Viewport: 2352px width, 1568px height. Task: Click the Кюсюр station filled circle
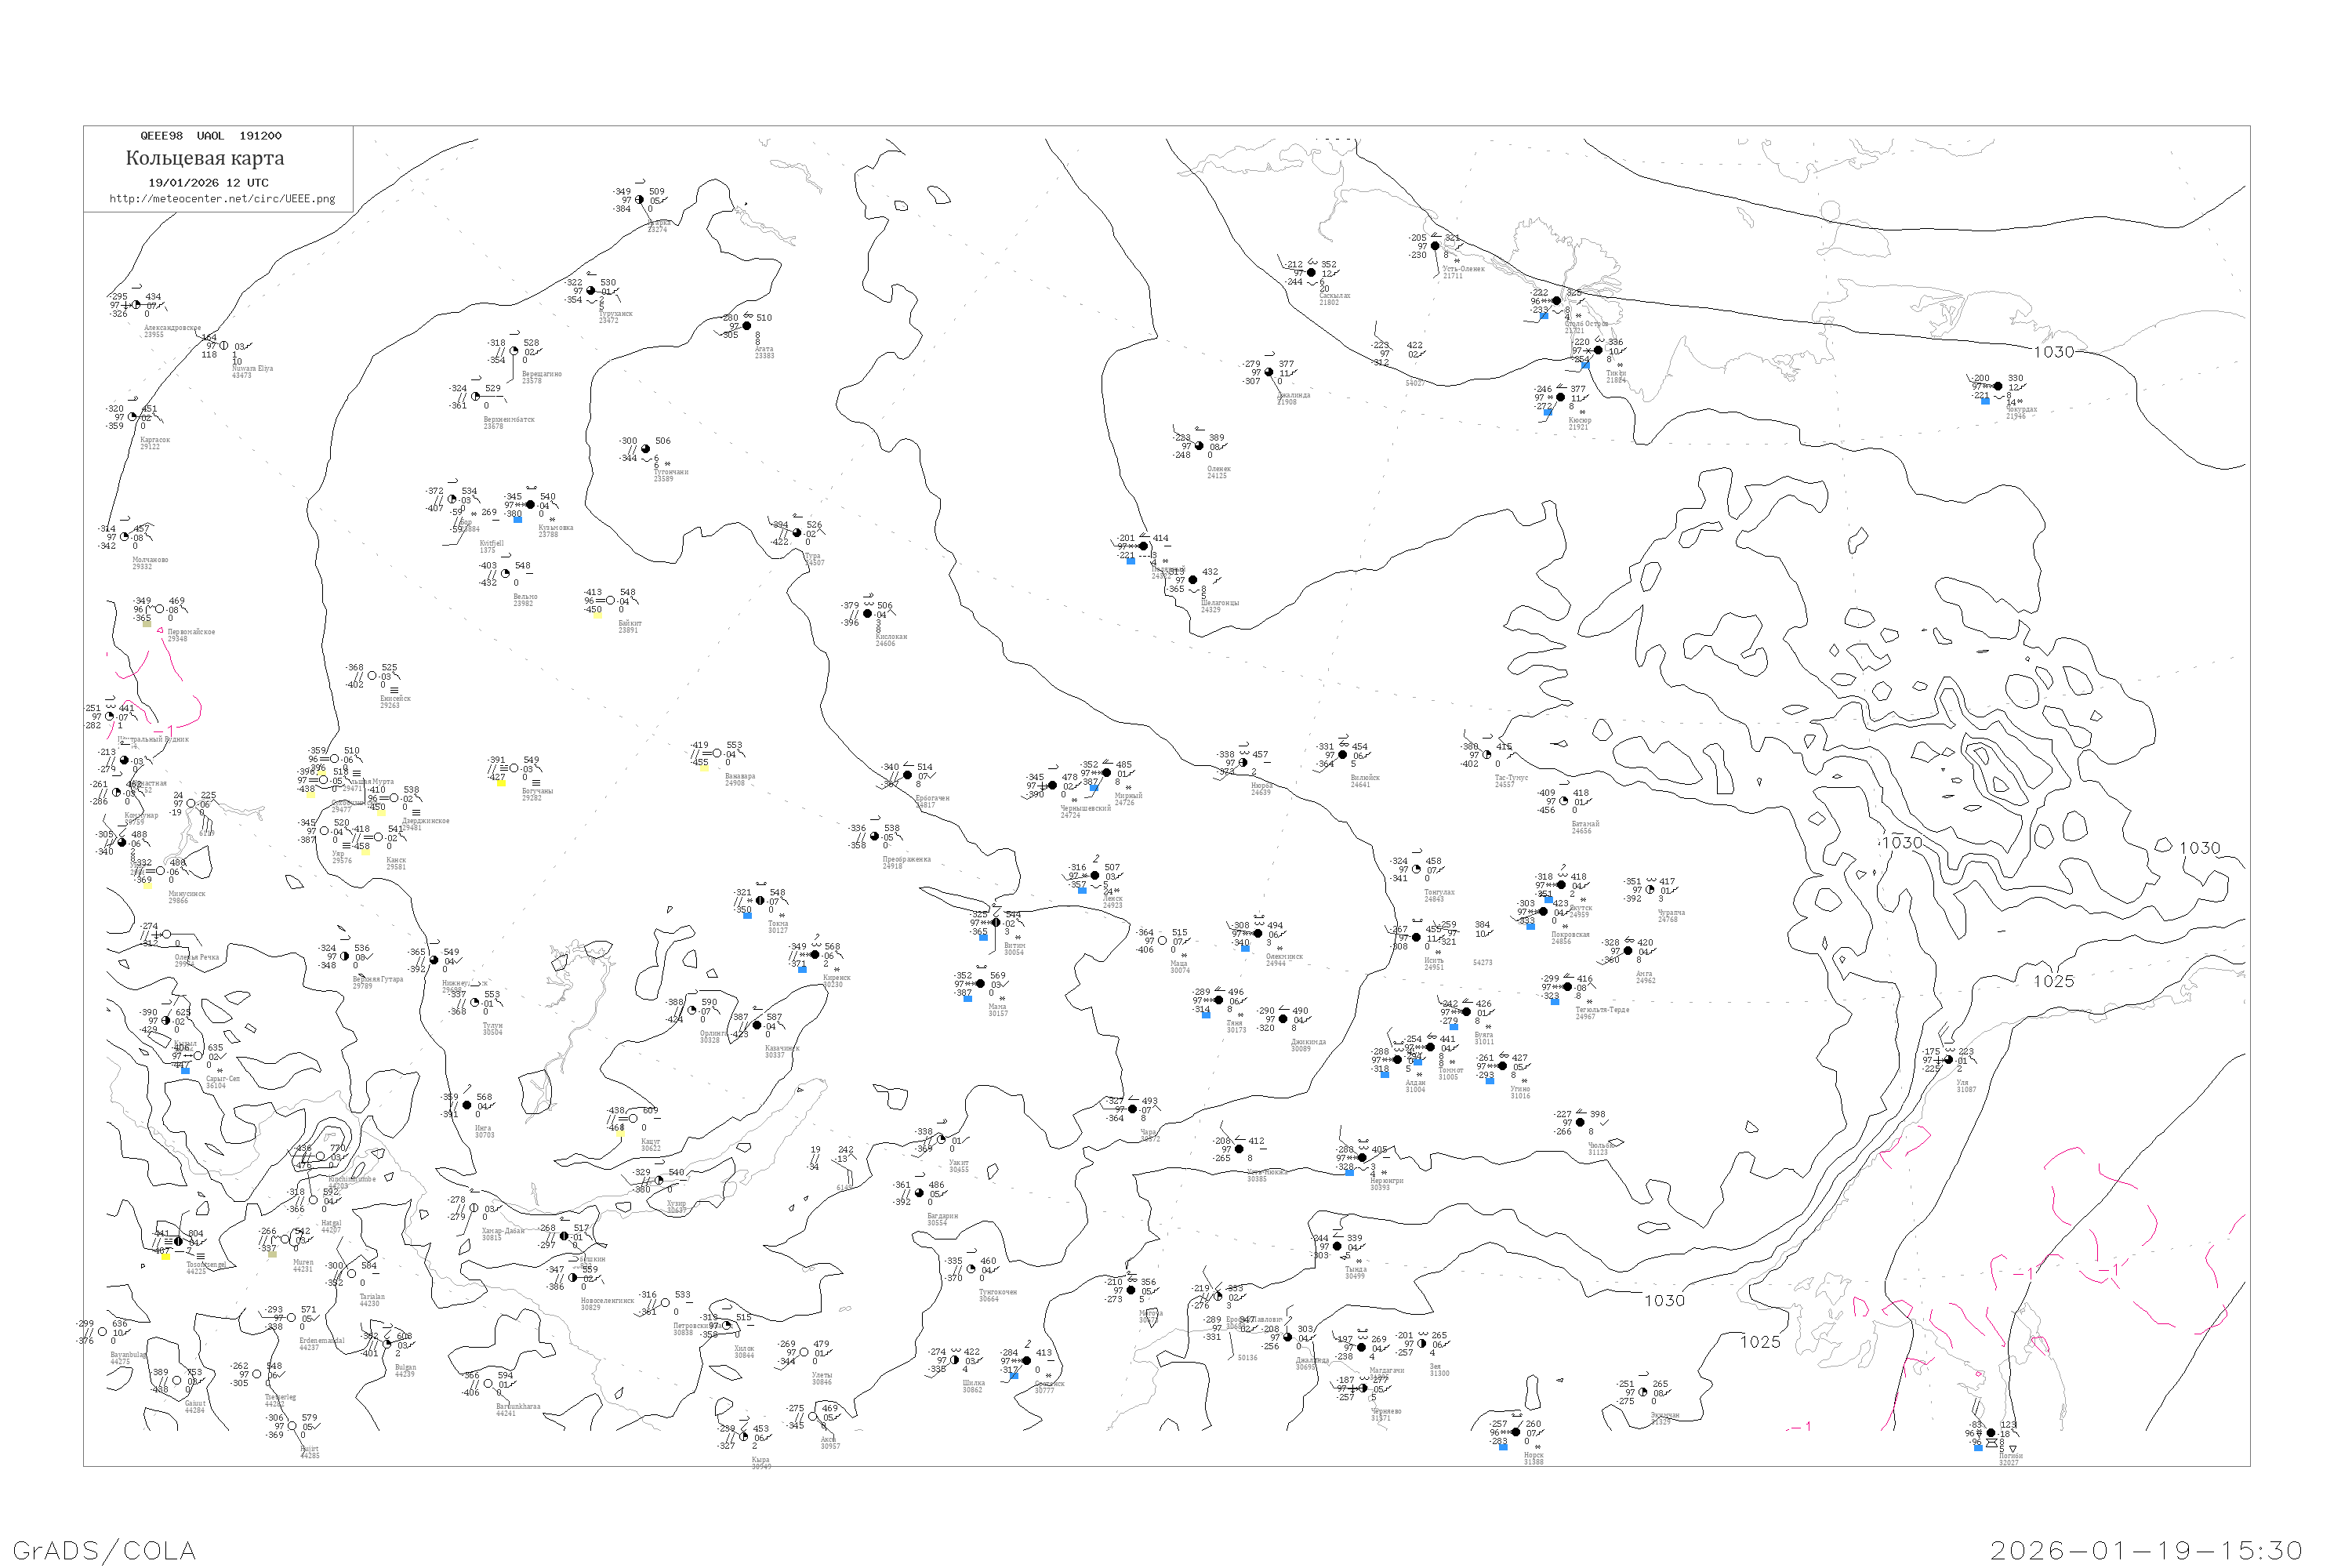coord(1561,397)
